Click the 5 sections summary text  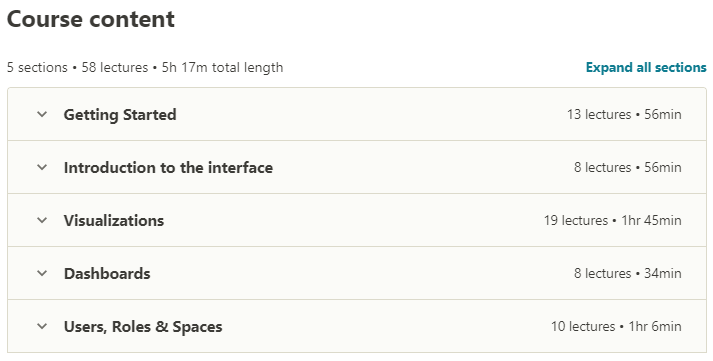click(x=37, y=67)
